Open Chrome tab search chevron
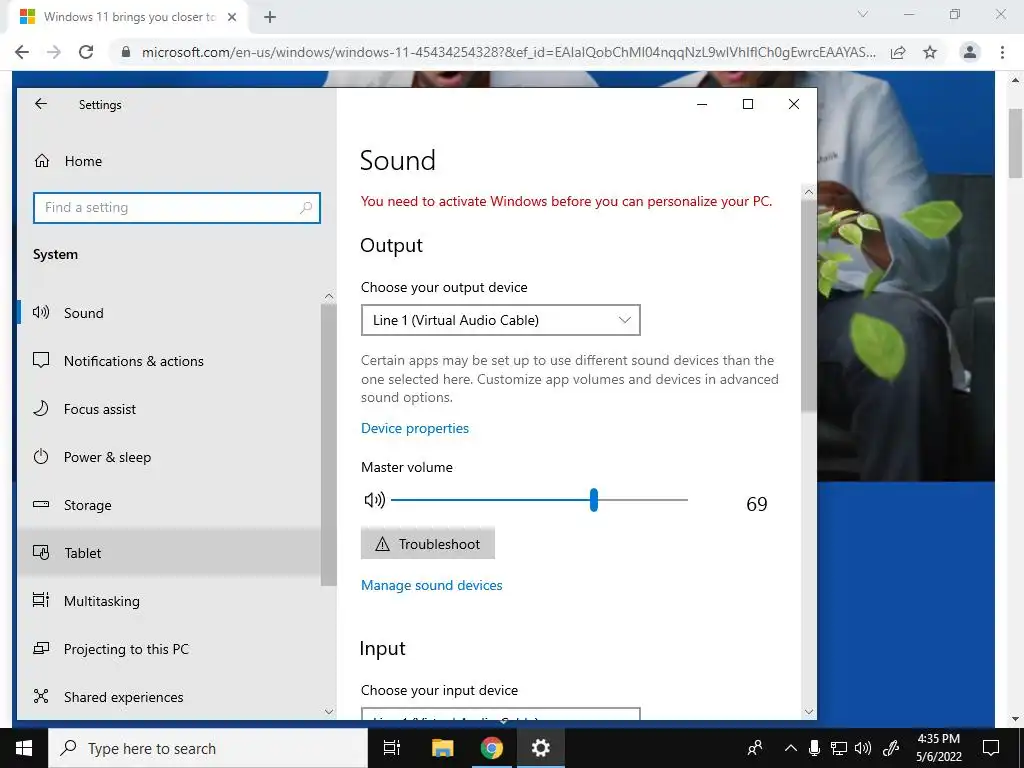This screenshot has height=768, width=1024. (863, 14)
